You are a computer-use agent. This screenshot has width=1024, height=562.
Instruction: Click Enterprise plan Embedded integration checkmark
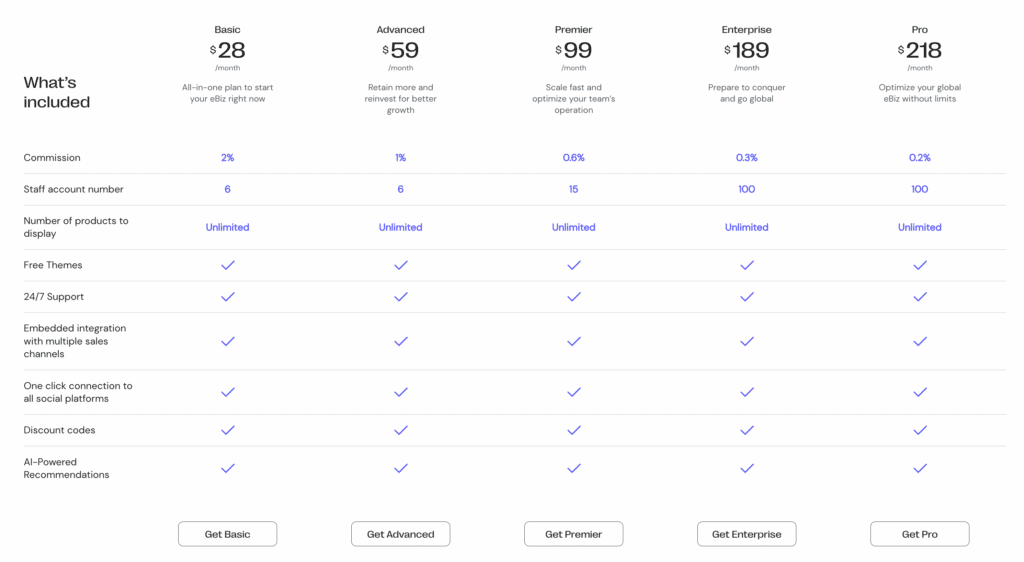click(x=746, y=341)
